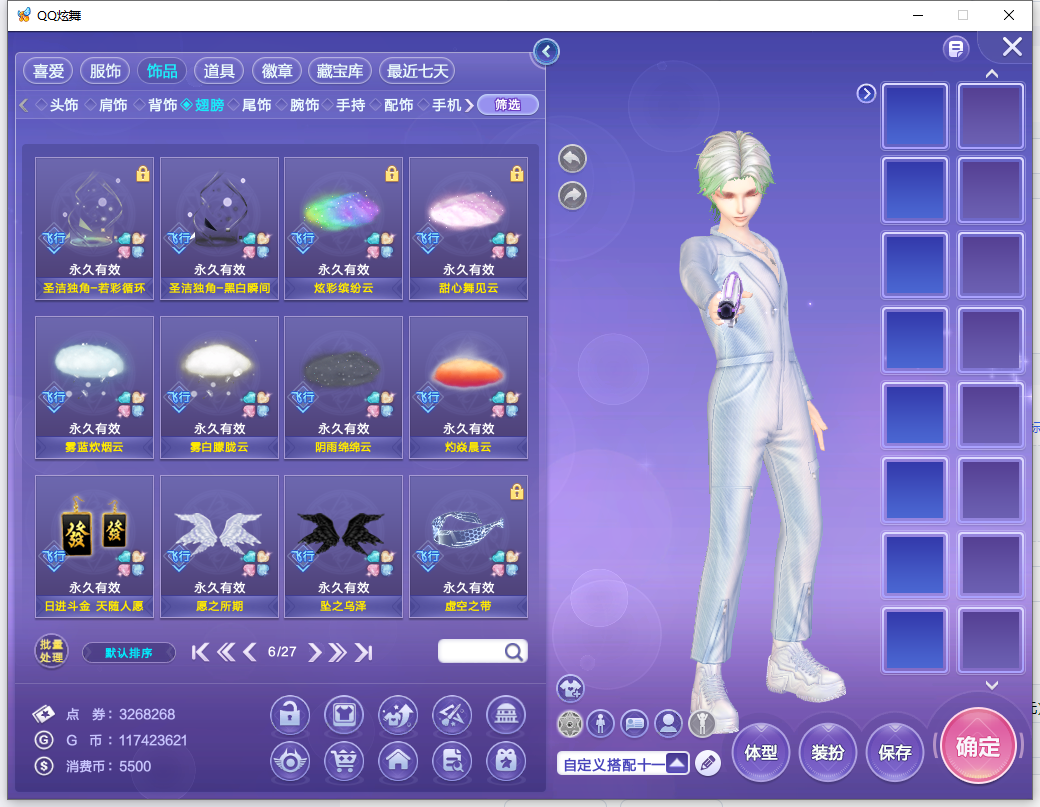Click the pencil icon to rename outfit

click(708, 763)
